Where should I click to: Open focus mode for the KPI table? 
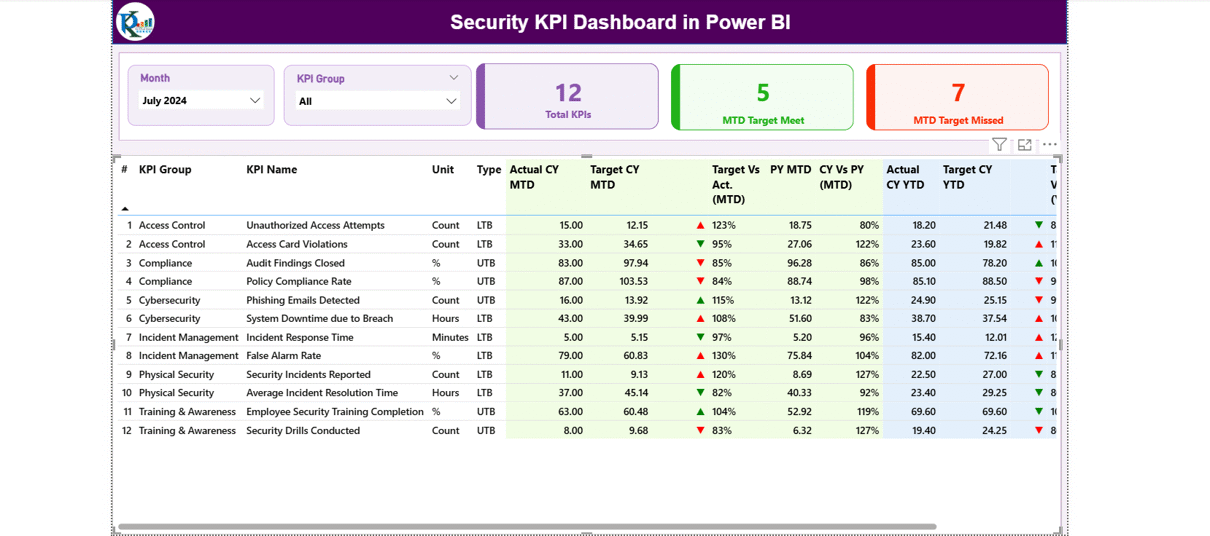pos(1024,145)
